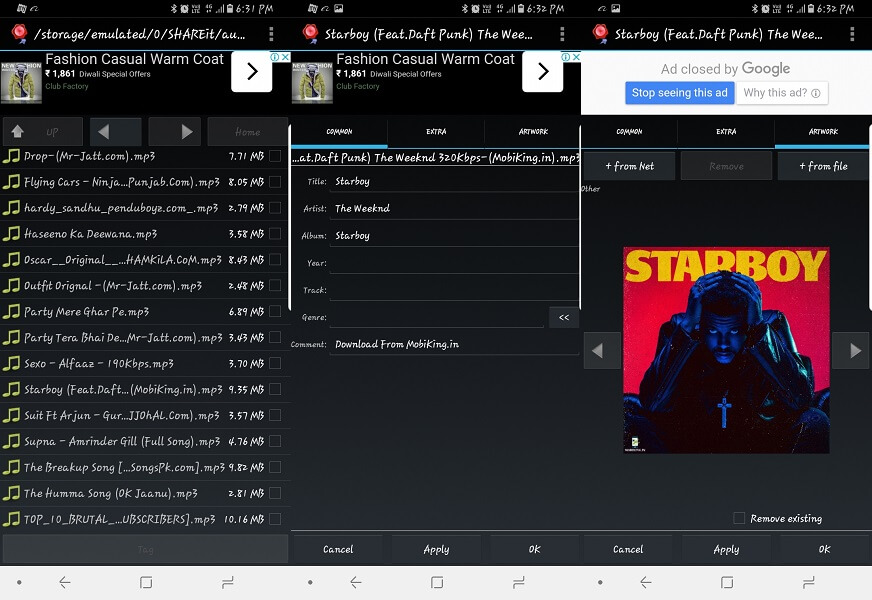Tap the music note icon for Haseeno Ka Deewana.mp3

[x=11, y=234]
